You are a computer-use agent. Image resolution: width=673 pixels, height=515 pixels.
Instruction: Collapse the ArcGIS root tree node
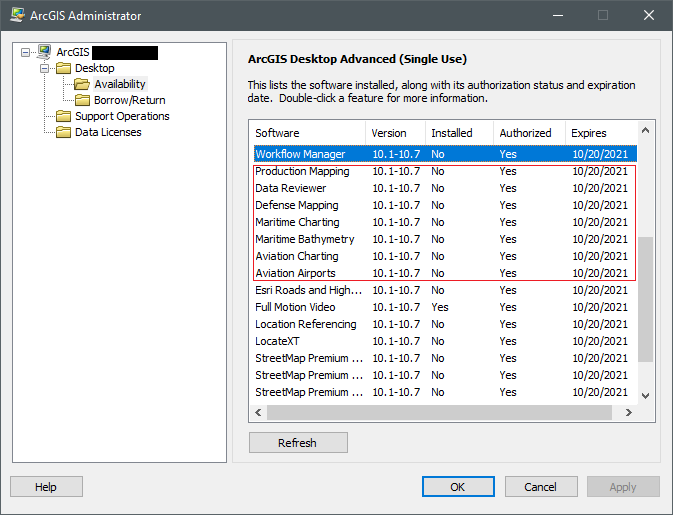click(x=25, y=52)
